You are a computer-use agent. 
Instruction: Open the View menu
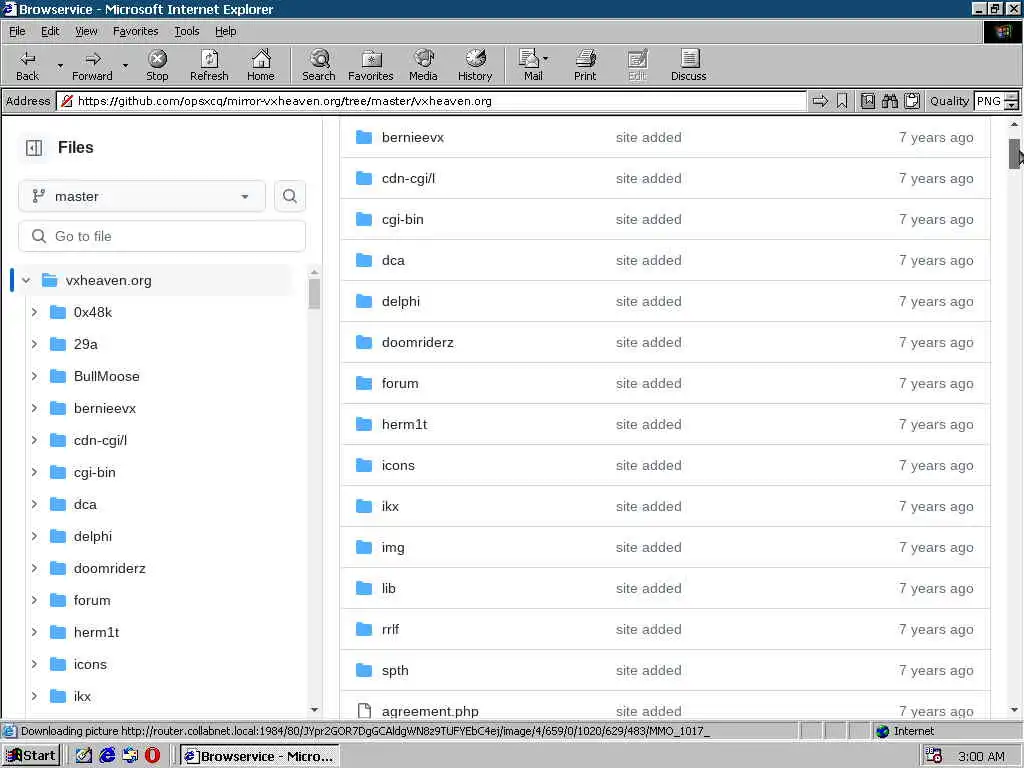(x=86, y=31)
